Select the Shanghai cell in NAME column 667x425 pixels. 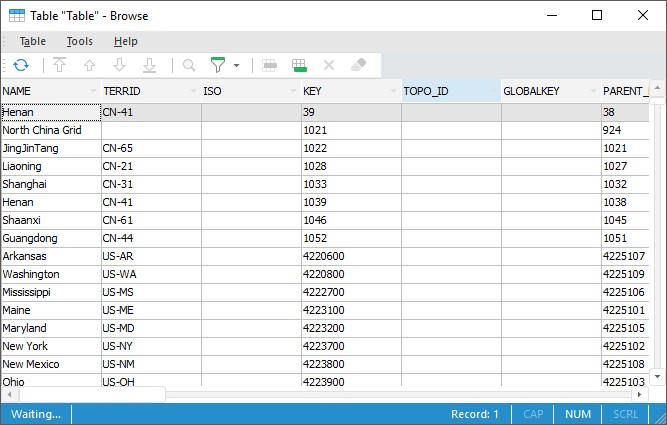50,184
